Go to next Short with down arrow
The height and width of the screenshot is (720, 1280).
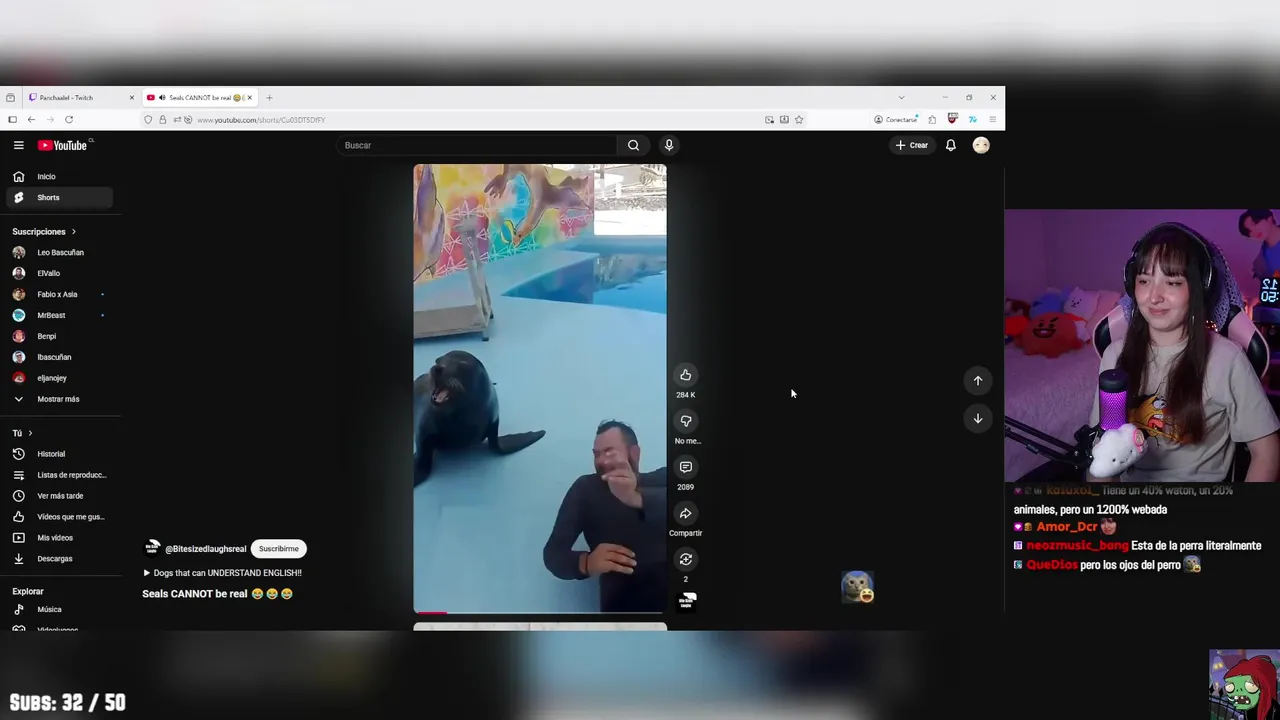coord(978,418)
